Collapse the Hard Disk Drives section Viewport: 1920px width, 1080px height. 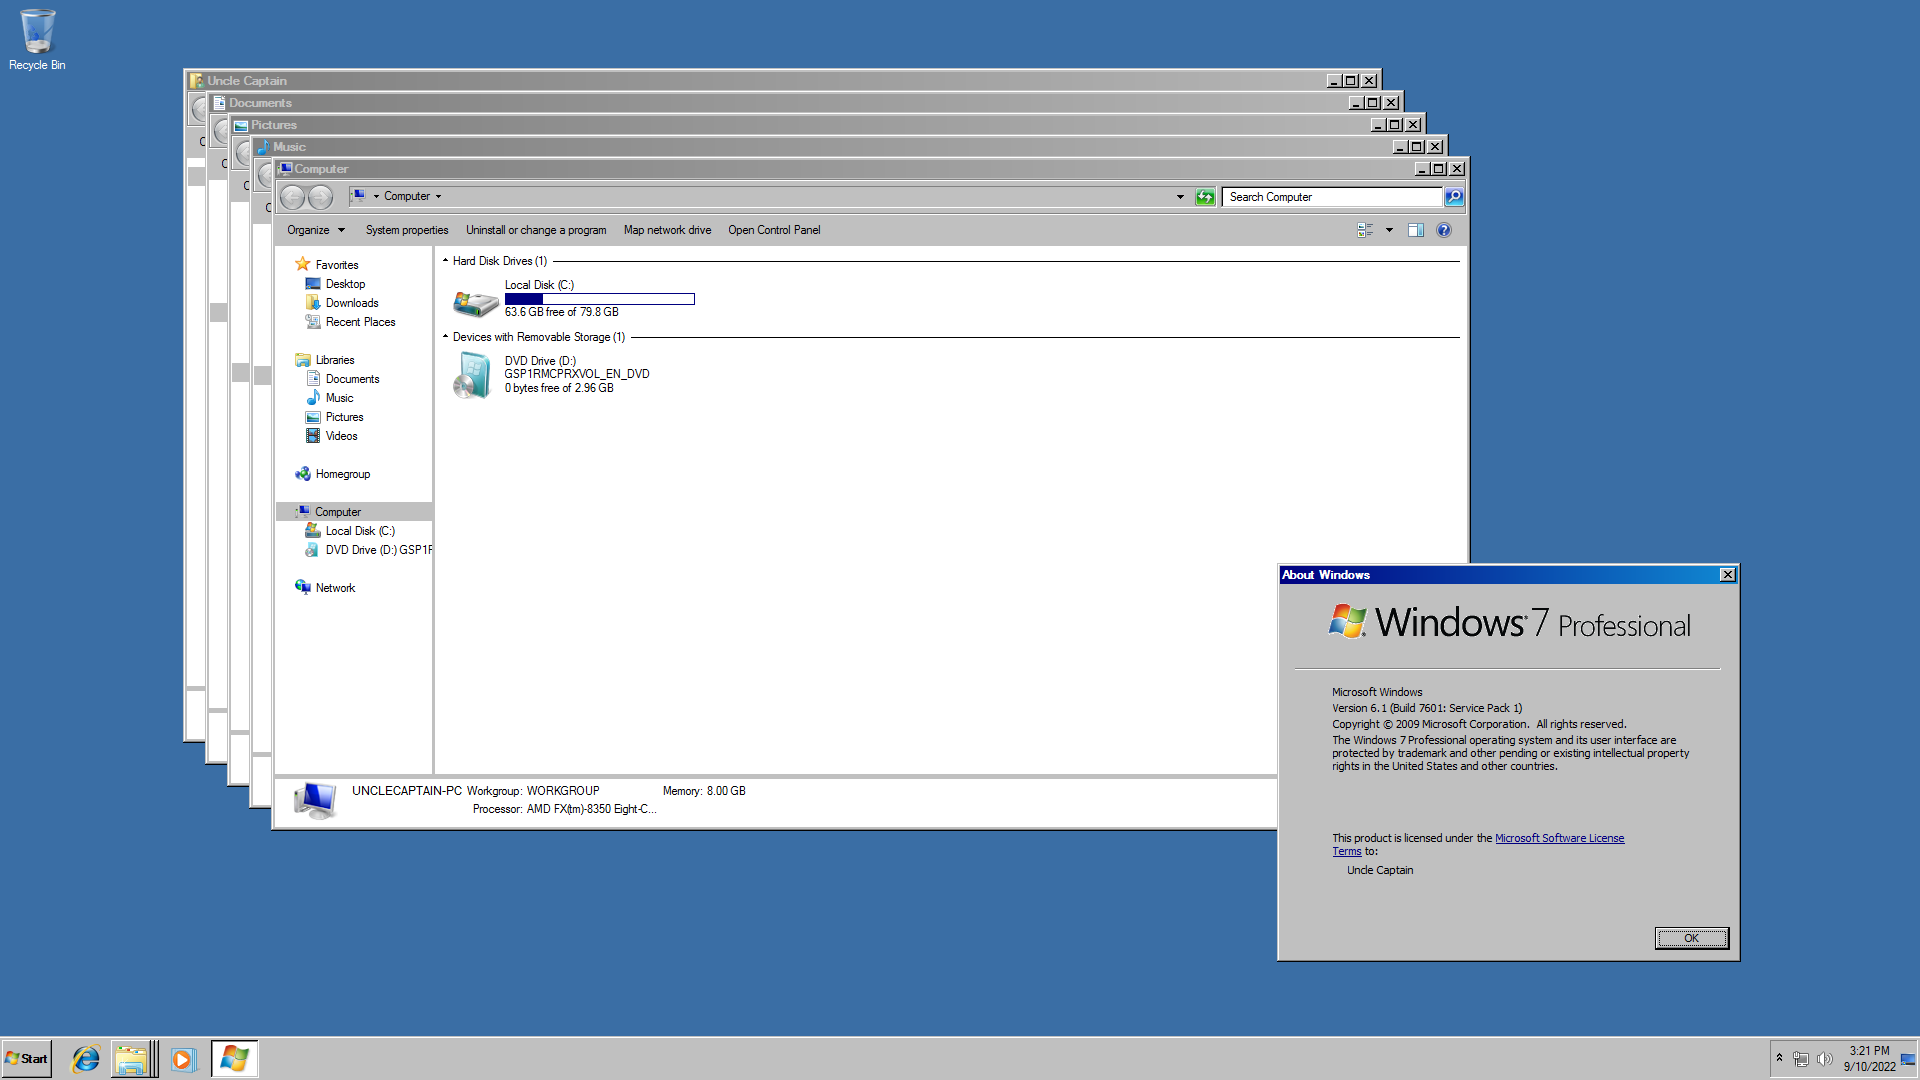click(444, 260)
